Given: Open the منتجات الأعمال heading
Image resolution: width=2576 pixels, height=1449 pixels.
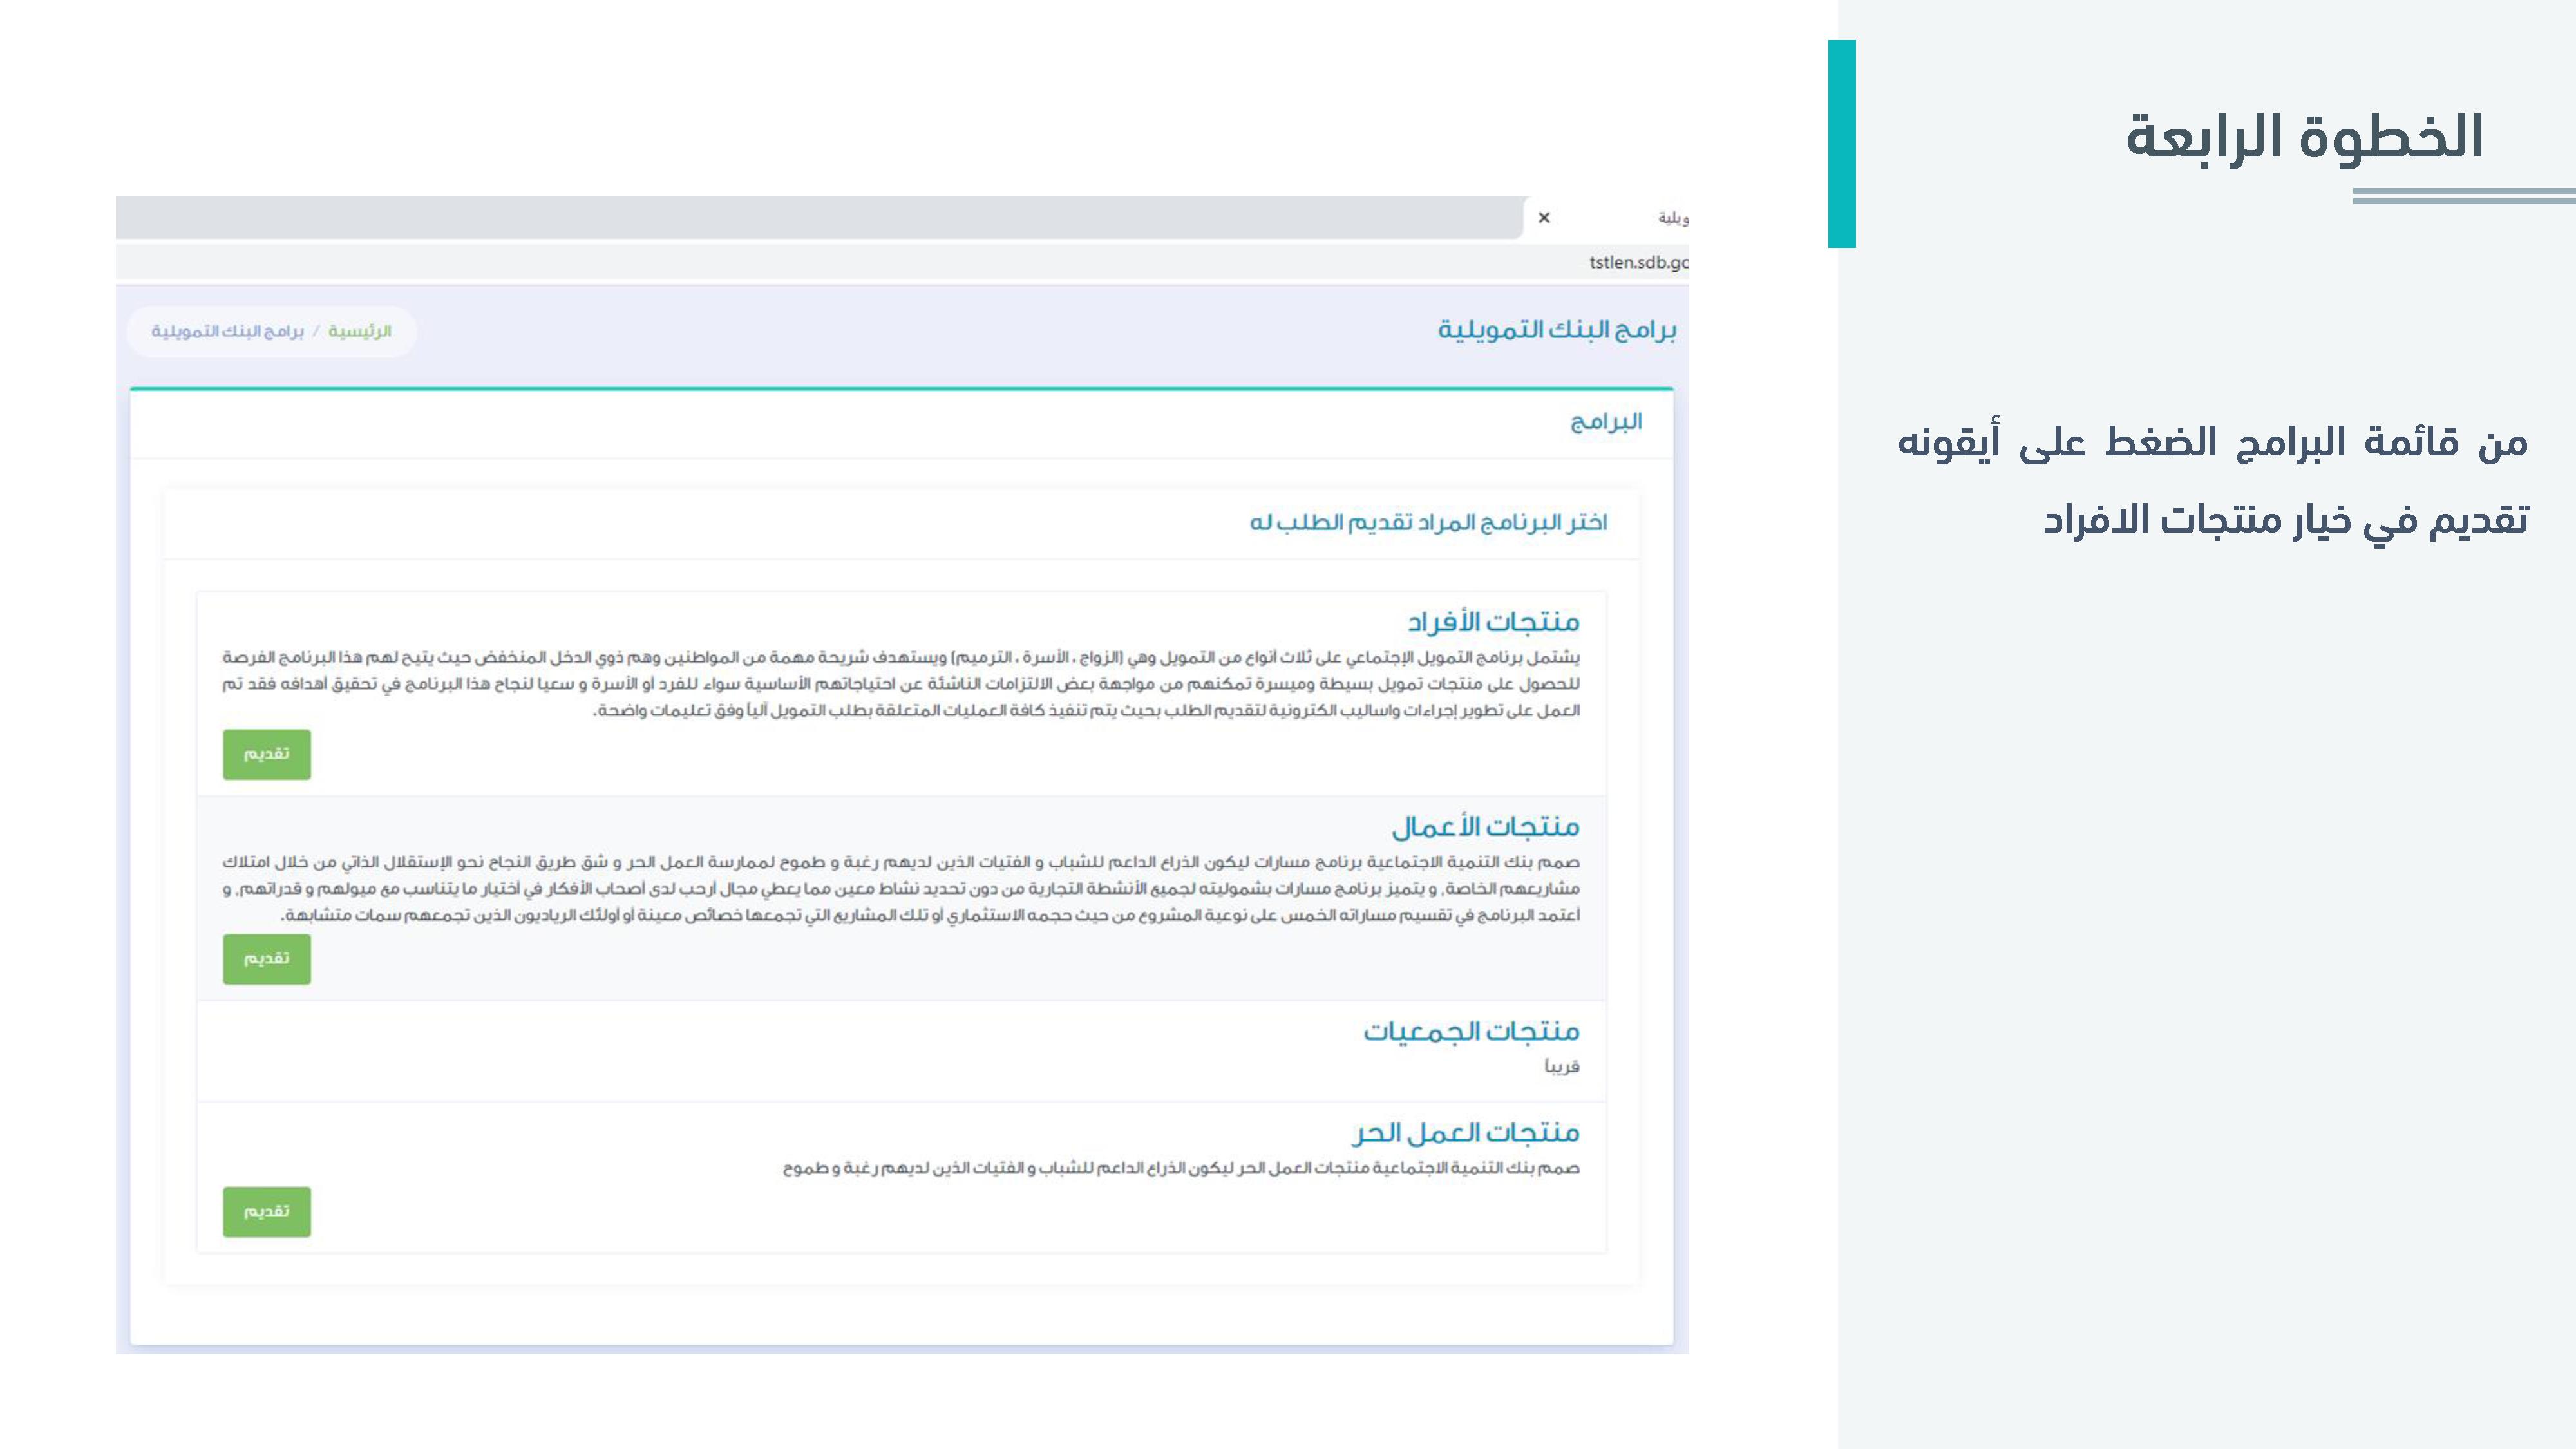Looking at the screenshot, I should click(x=1486, y=827).
